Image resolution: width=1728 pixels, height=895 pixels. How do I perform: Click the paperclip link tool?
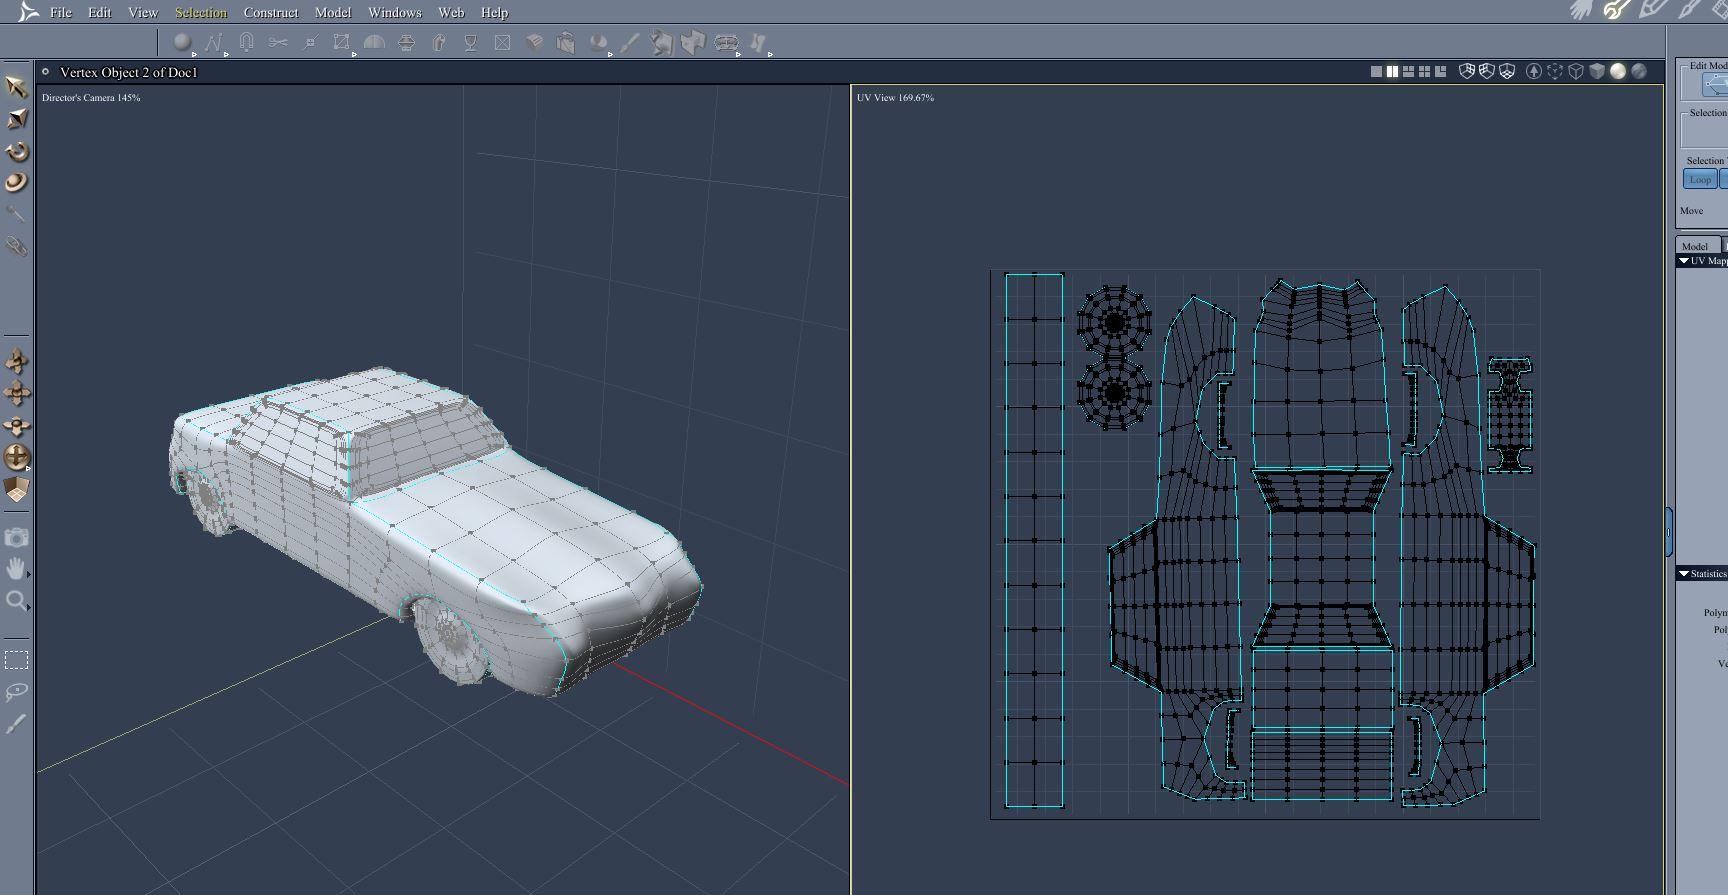click(x=16, y=246)
